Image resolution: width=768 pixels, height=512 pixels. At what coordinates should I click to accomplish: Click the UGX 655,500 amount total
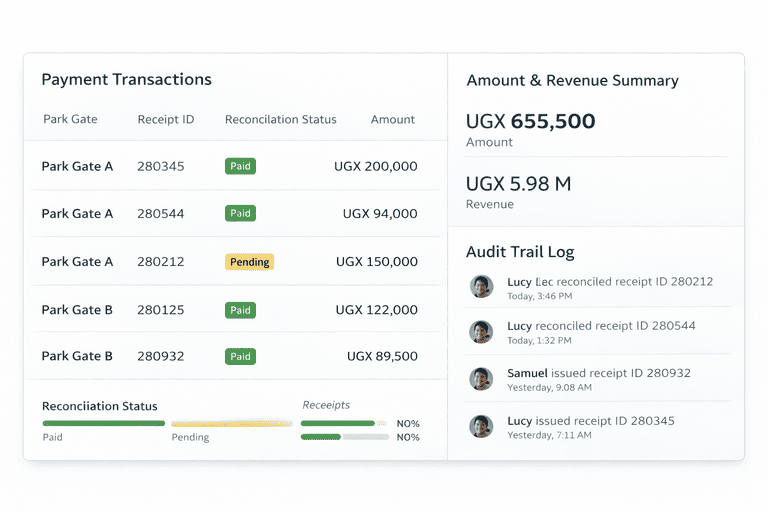[x=530, y=122]
